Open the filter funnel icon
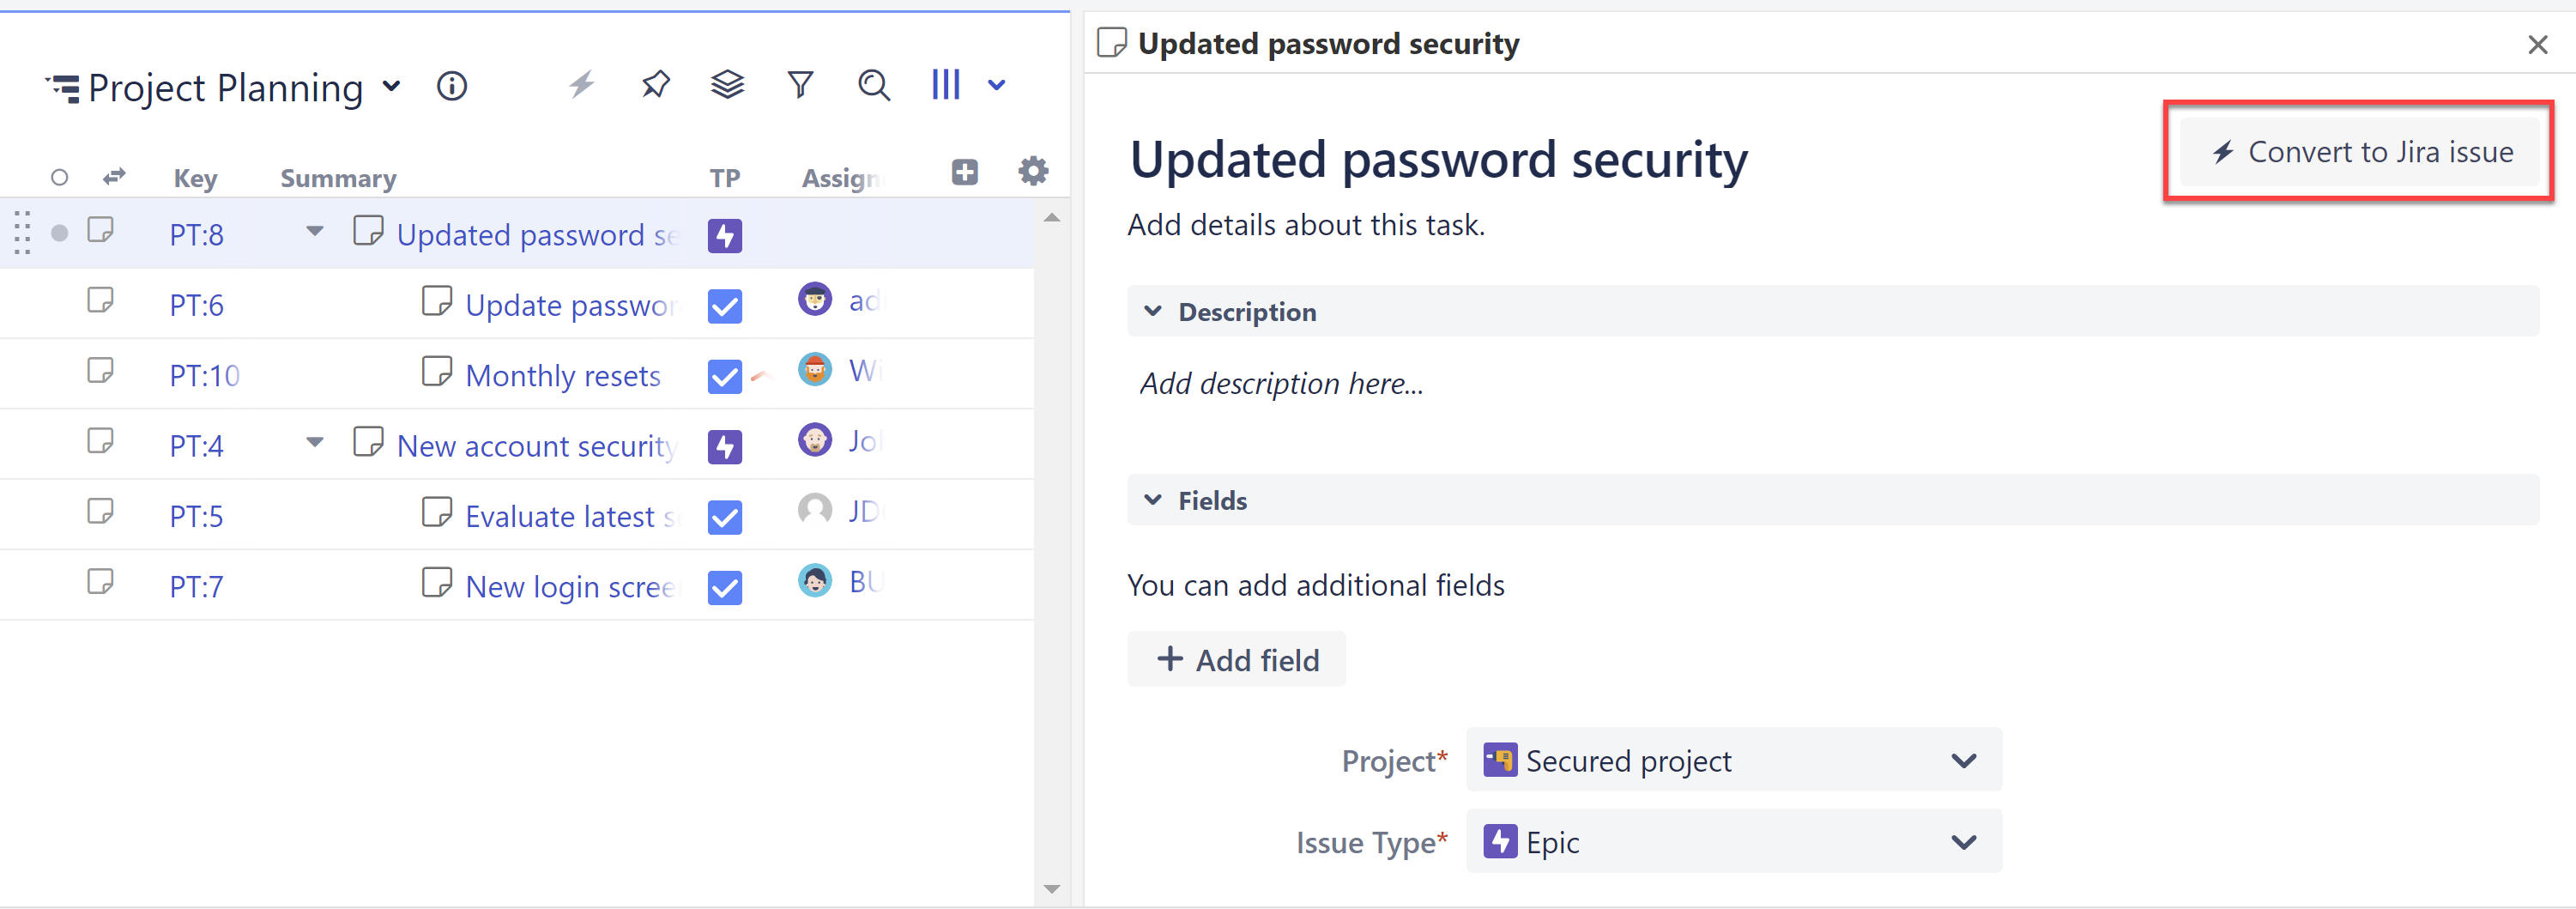The height and width of the screenshot is (909, 2576). tap(799, 85)
